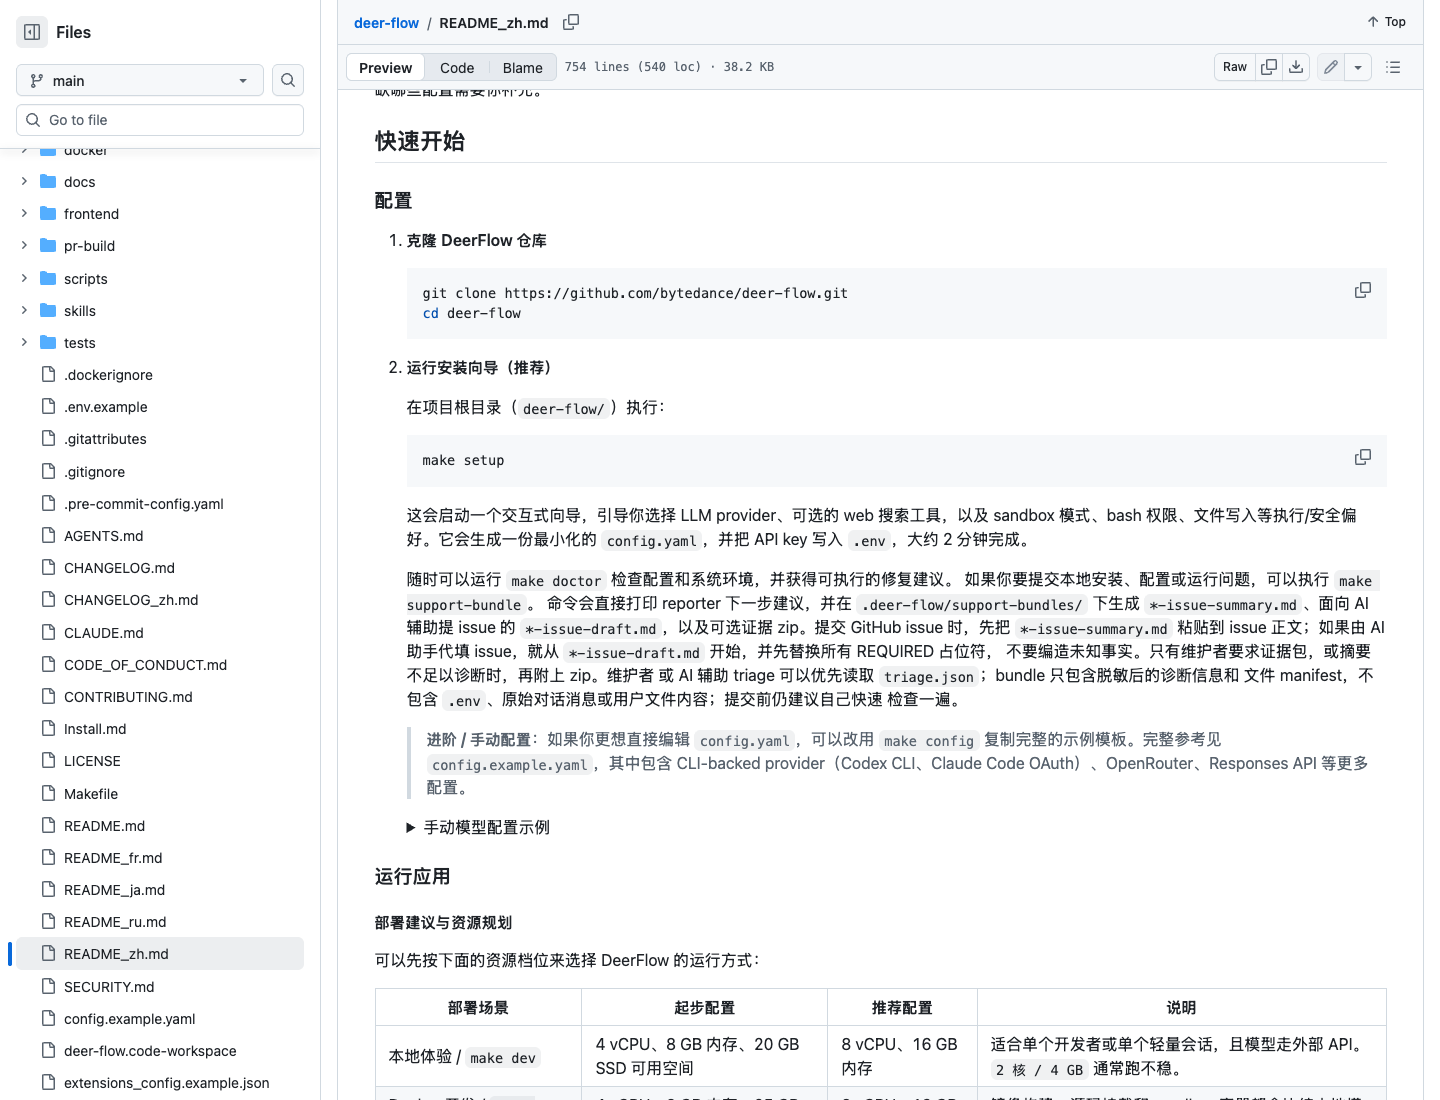Click the docs folder icon
This screenshot has width=1440, height=1100.
[x=48, y=182]
